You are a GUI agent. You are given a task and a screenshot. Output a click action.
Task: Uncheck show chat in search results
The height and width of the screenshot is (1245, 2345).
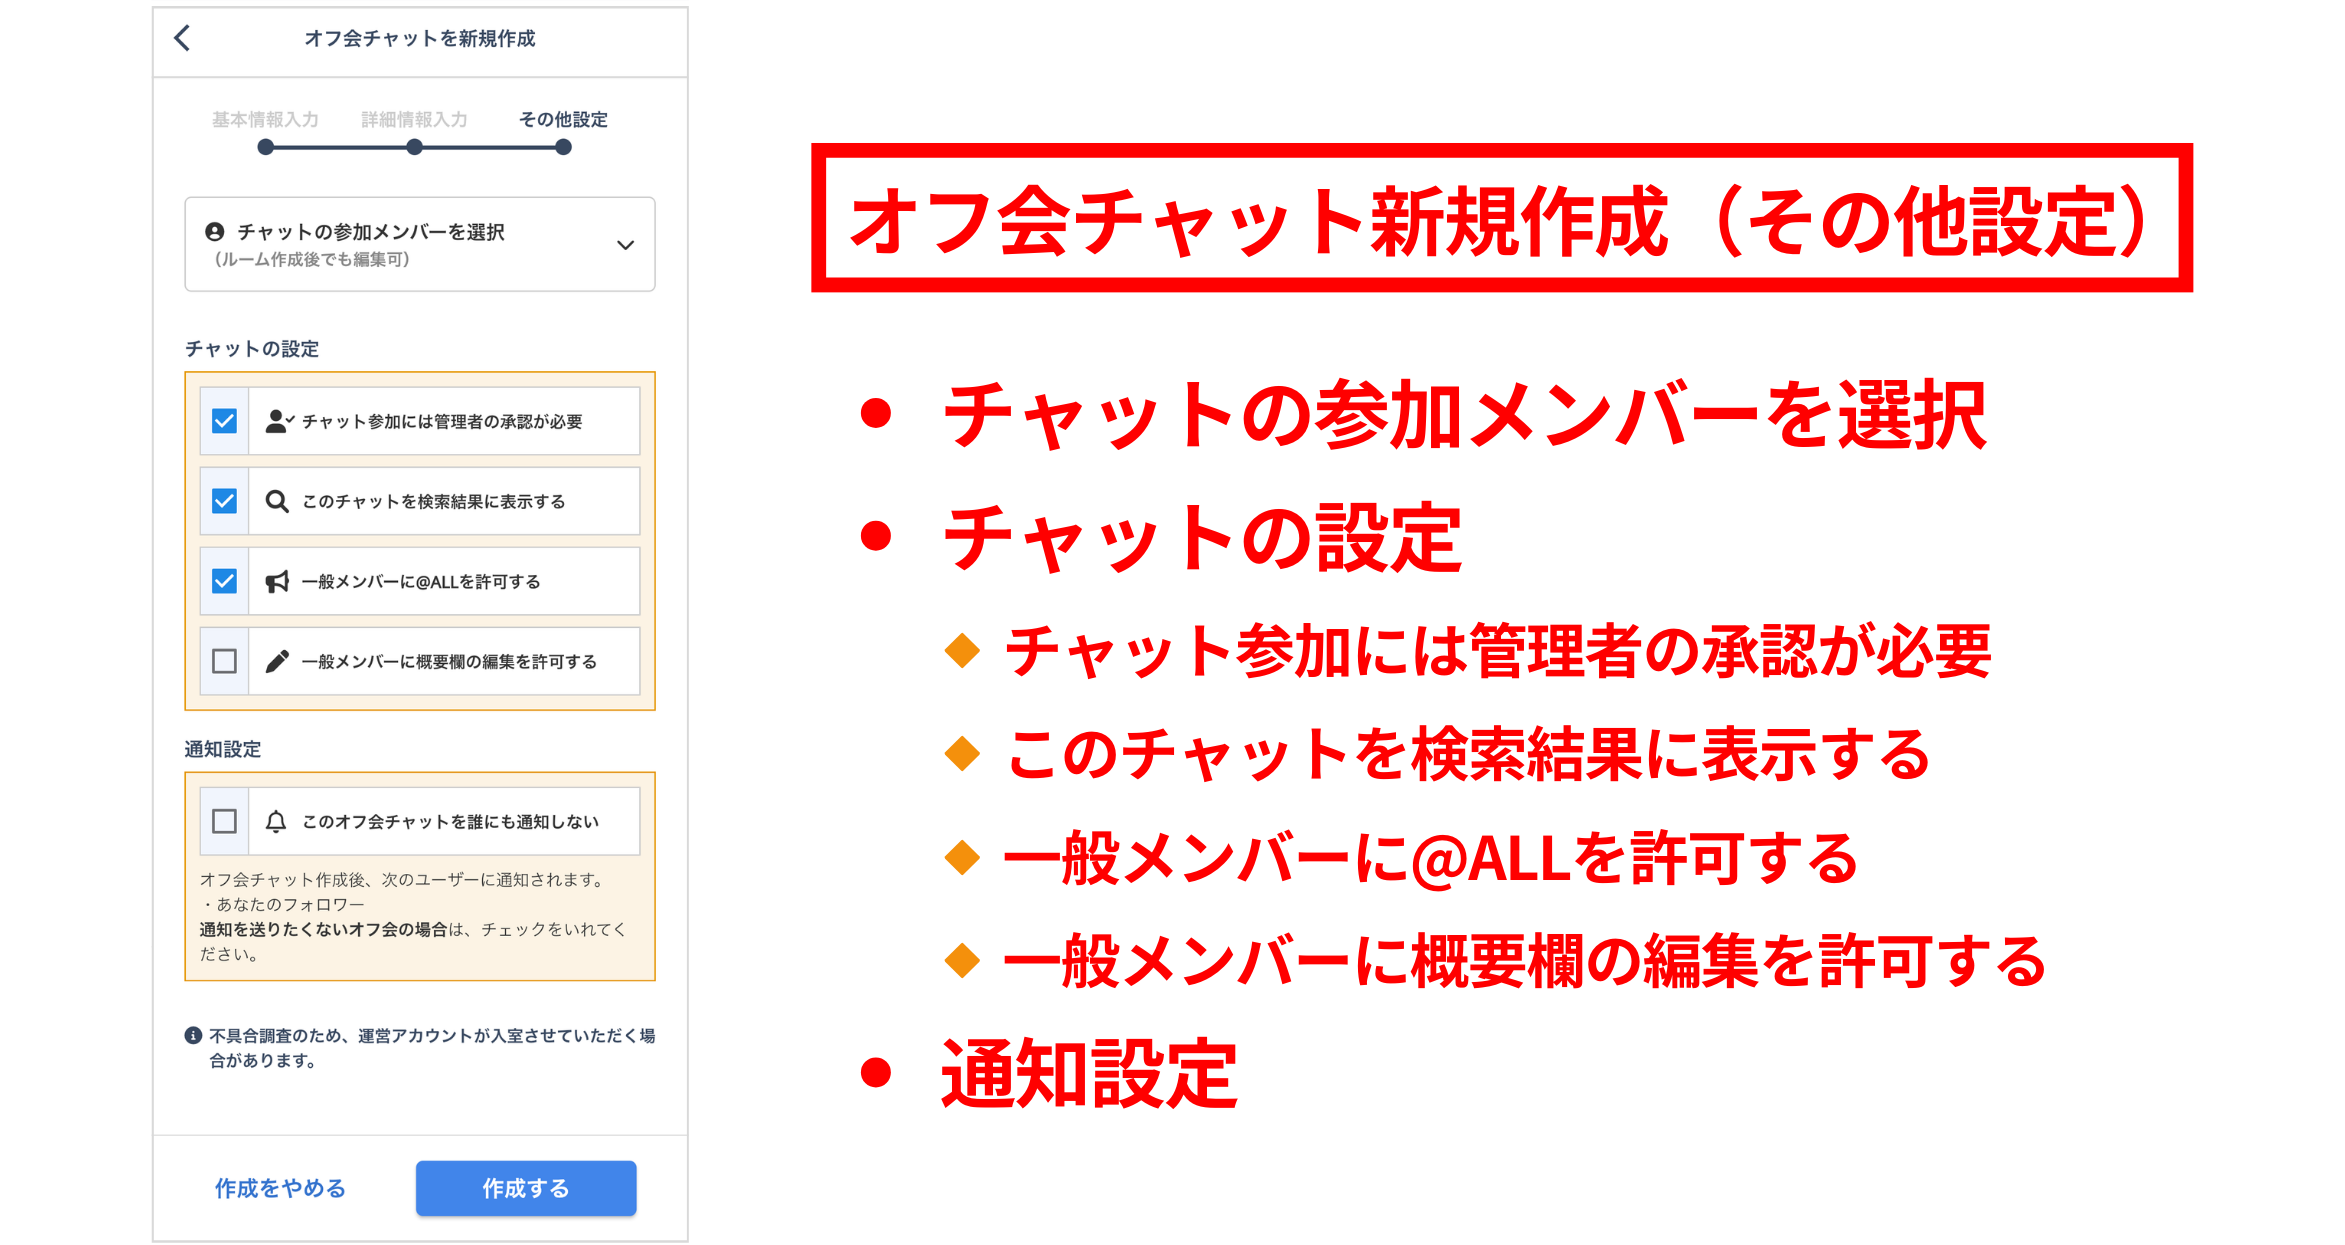tap(224, 501)
